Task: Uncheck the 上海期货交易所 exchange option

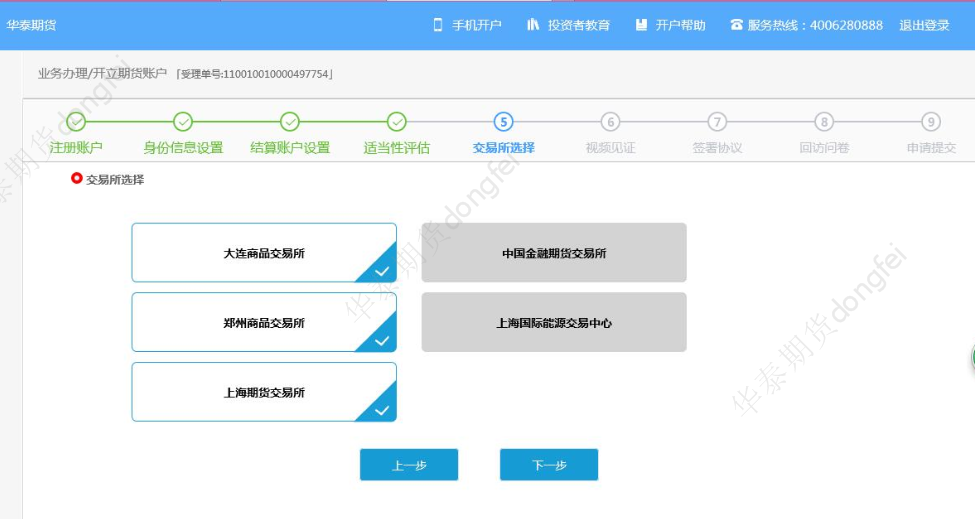Action: pyautogui.click(x=264, y=392)
